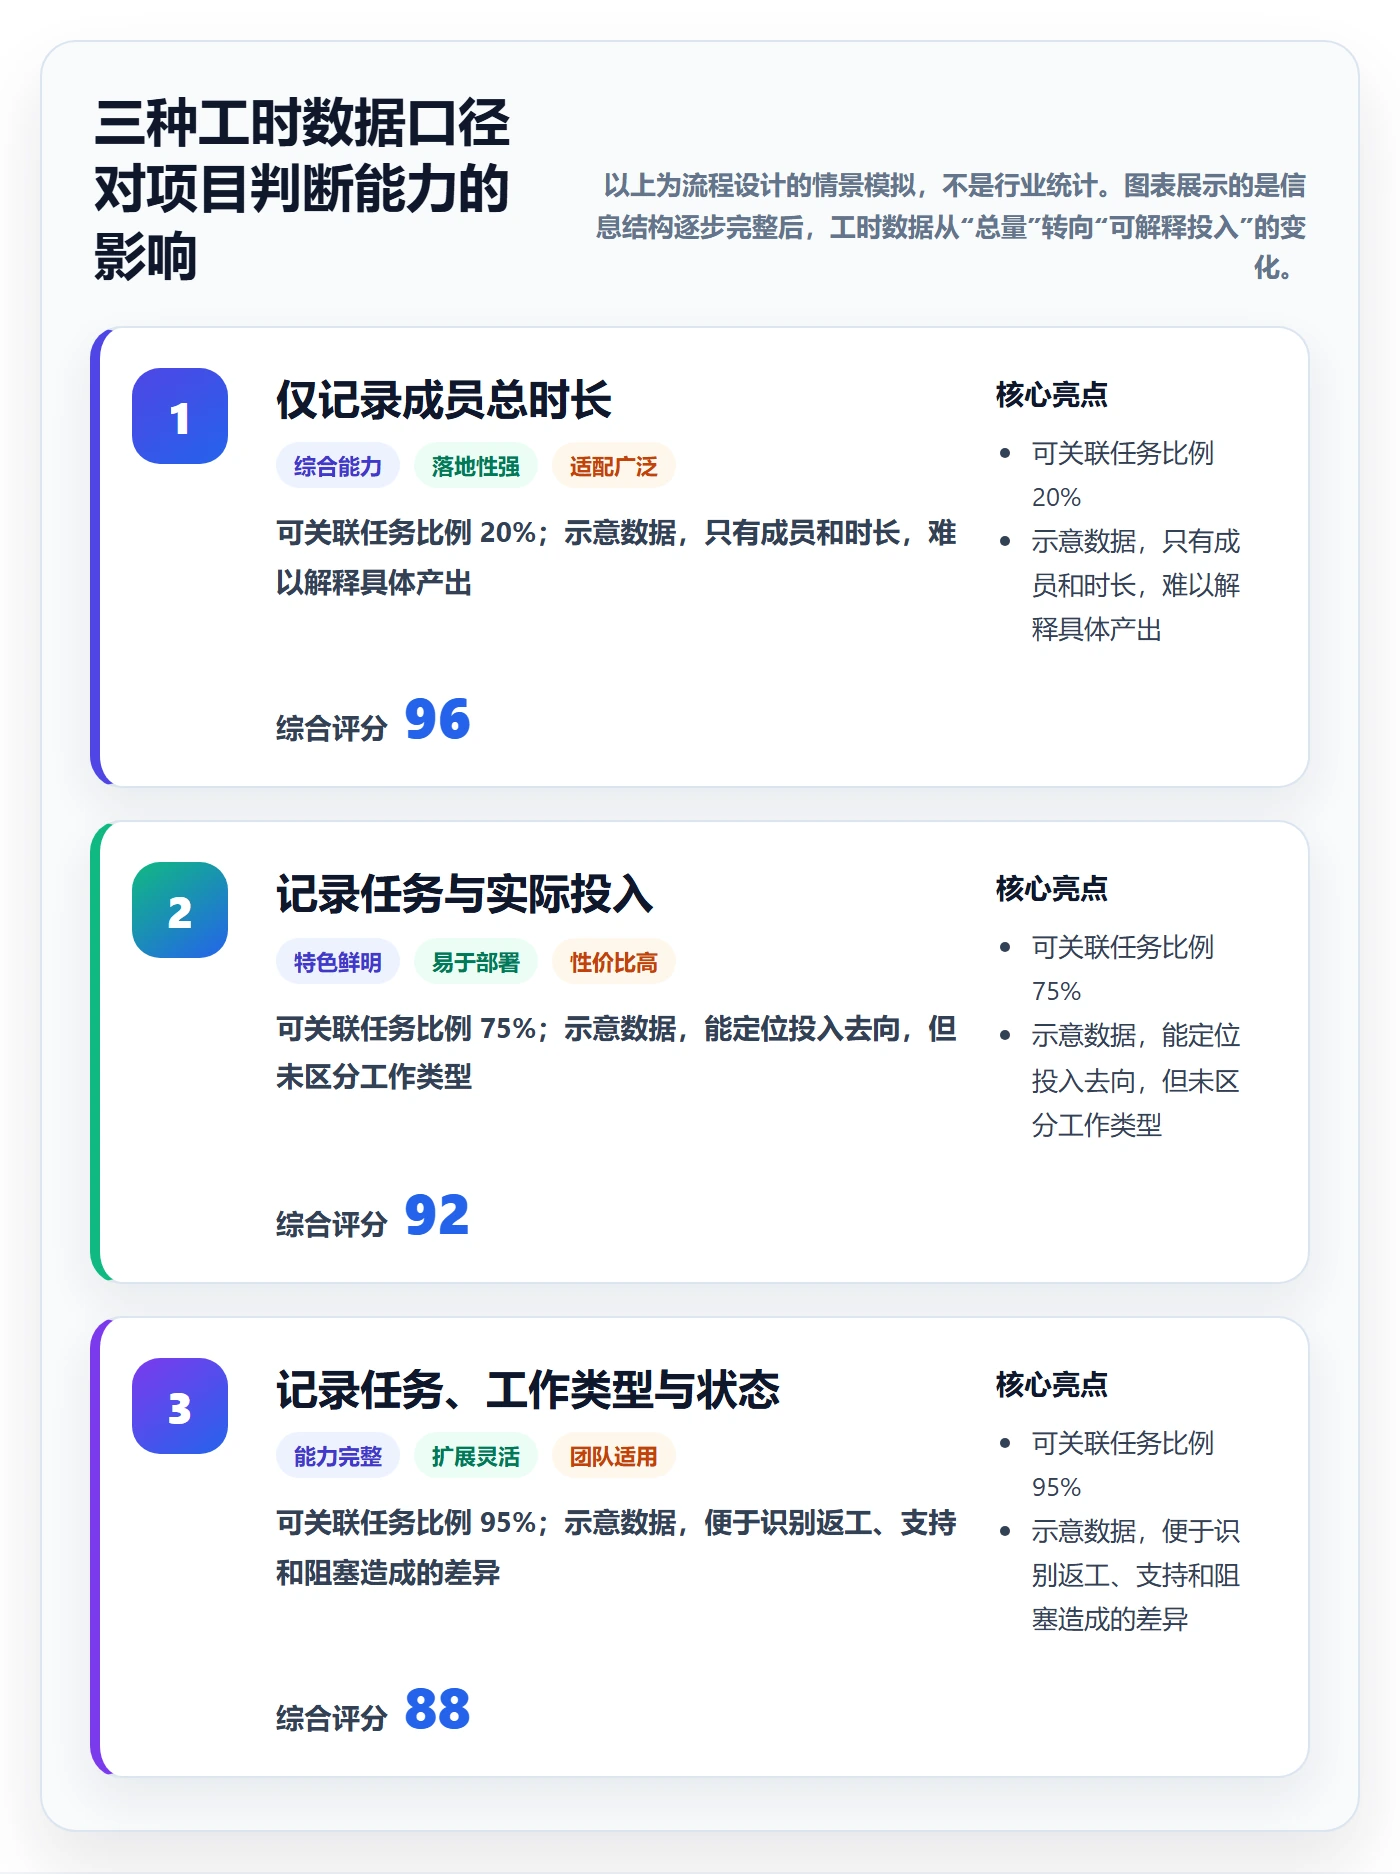Click the bullet 可关联任务比例 75%
This screenshot has width=1400, height=1874.
coord(1123,969)
